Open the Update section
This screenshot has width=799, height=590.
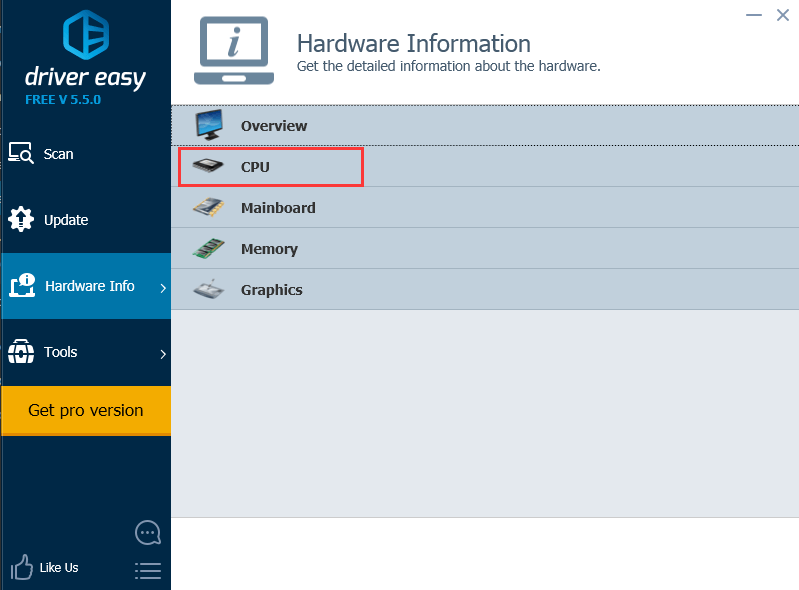click(86, 220)
